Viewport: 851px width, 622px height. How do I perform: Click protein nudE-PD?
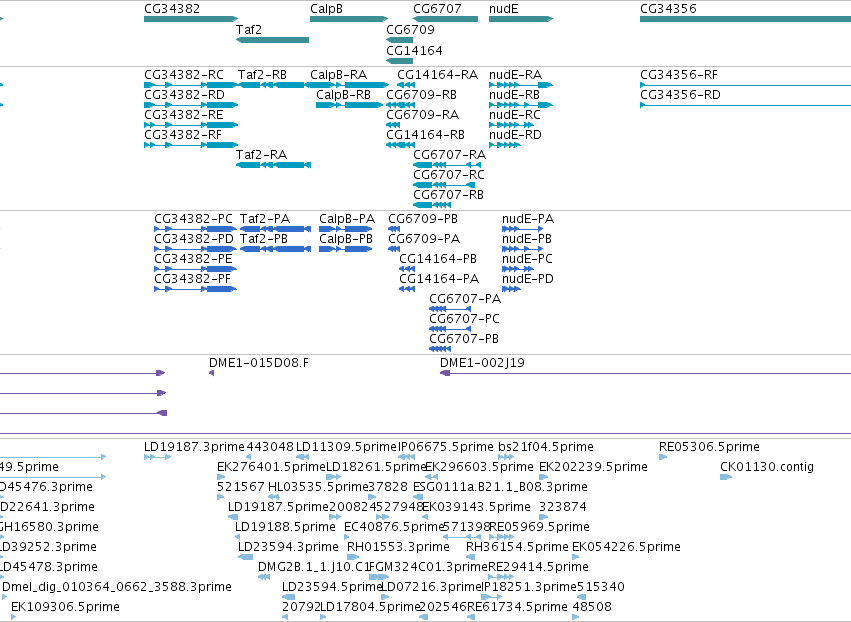point(528,279)
